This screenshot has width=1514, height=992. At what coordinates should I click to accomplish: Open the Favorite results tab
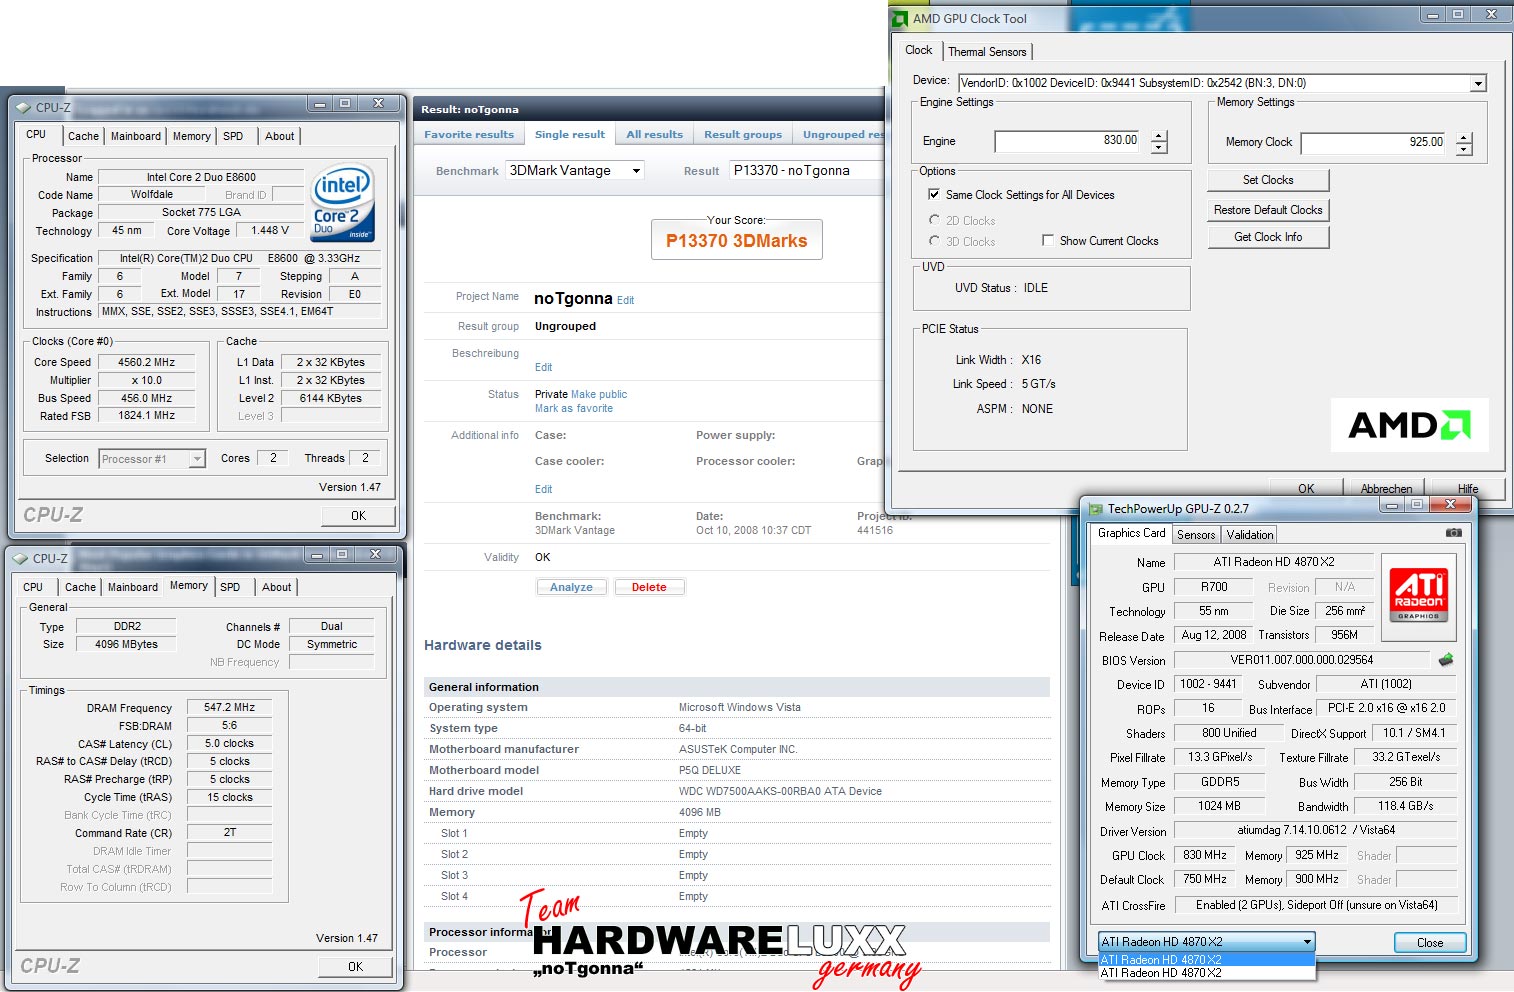(x=469, y=134)
